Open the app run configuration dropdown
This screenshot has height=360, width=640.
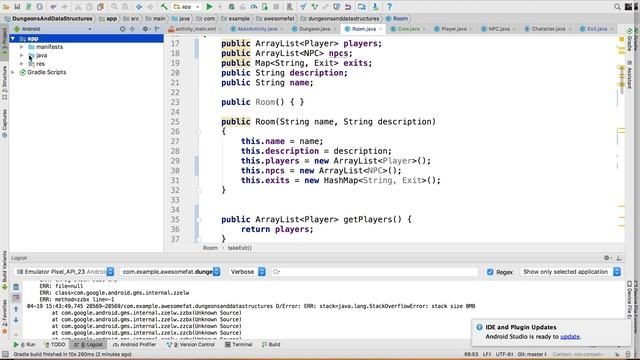tap(187, 7)
